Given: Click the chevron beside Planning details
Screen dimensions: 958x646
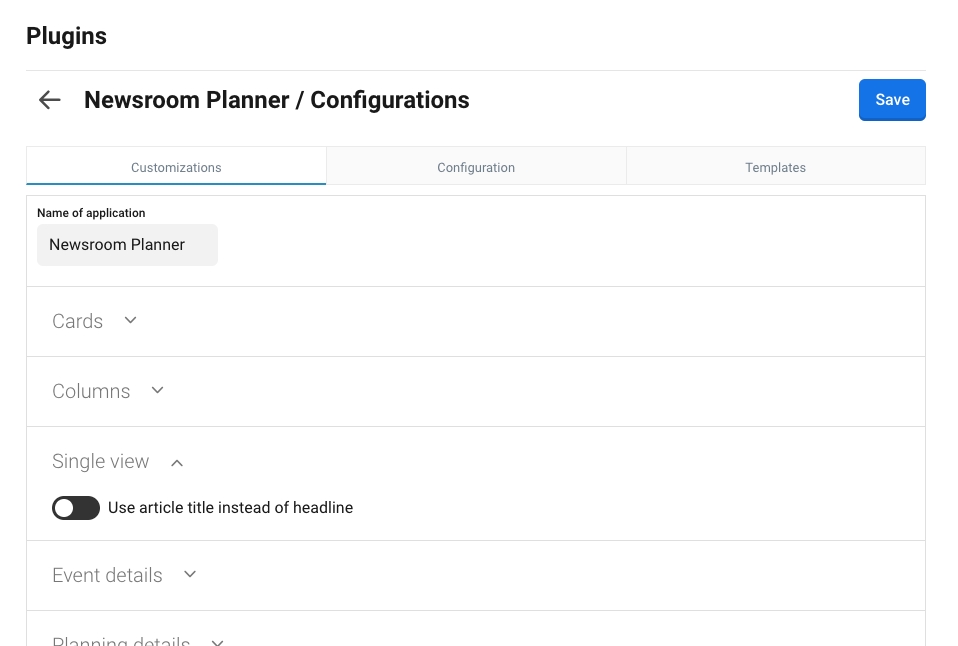Looking at the screenshot, I should pos(218,641).
